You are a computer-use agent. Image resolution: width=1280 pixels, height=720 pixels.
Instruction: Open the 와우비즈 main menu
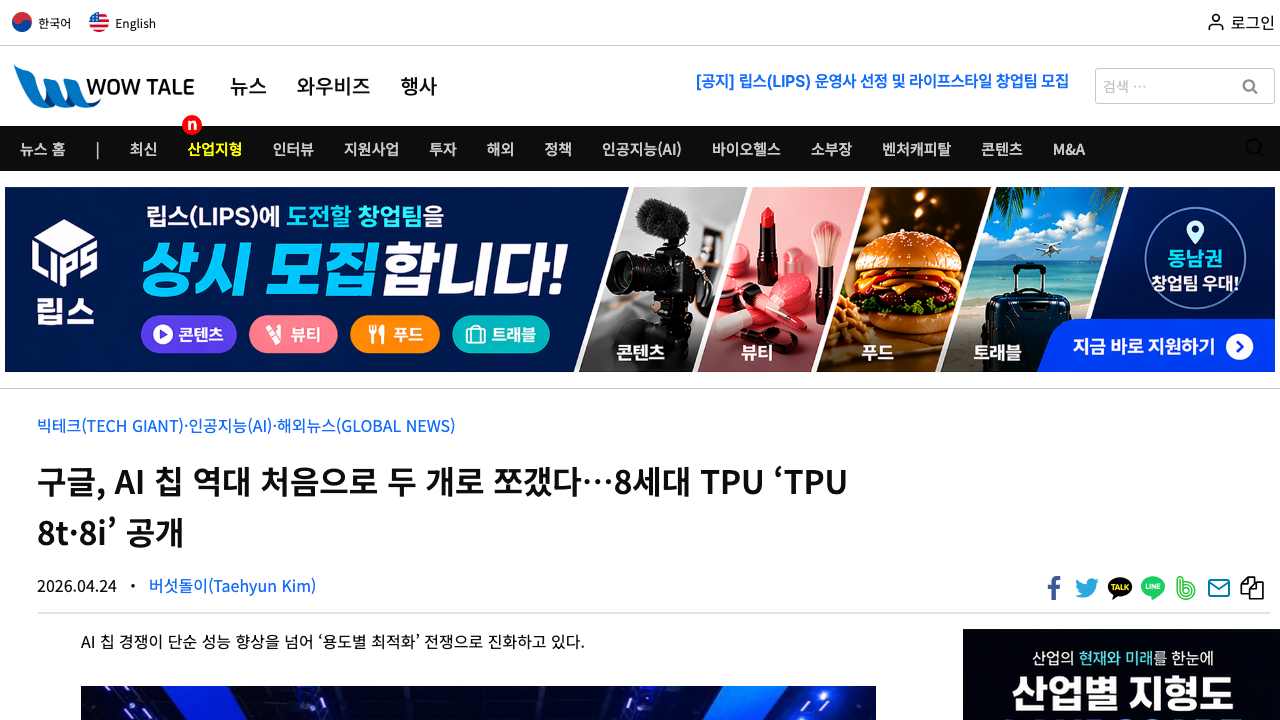(333, 86)
